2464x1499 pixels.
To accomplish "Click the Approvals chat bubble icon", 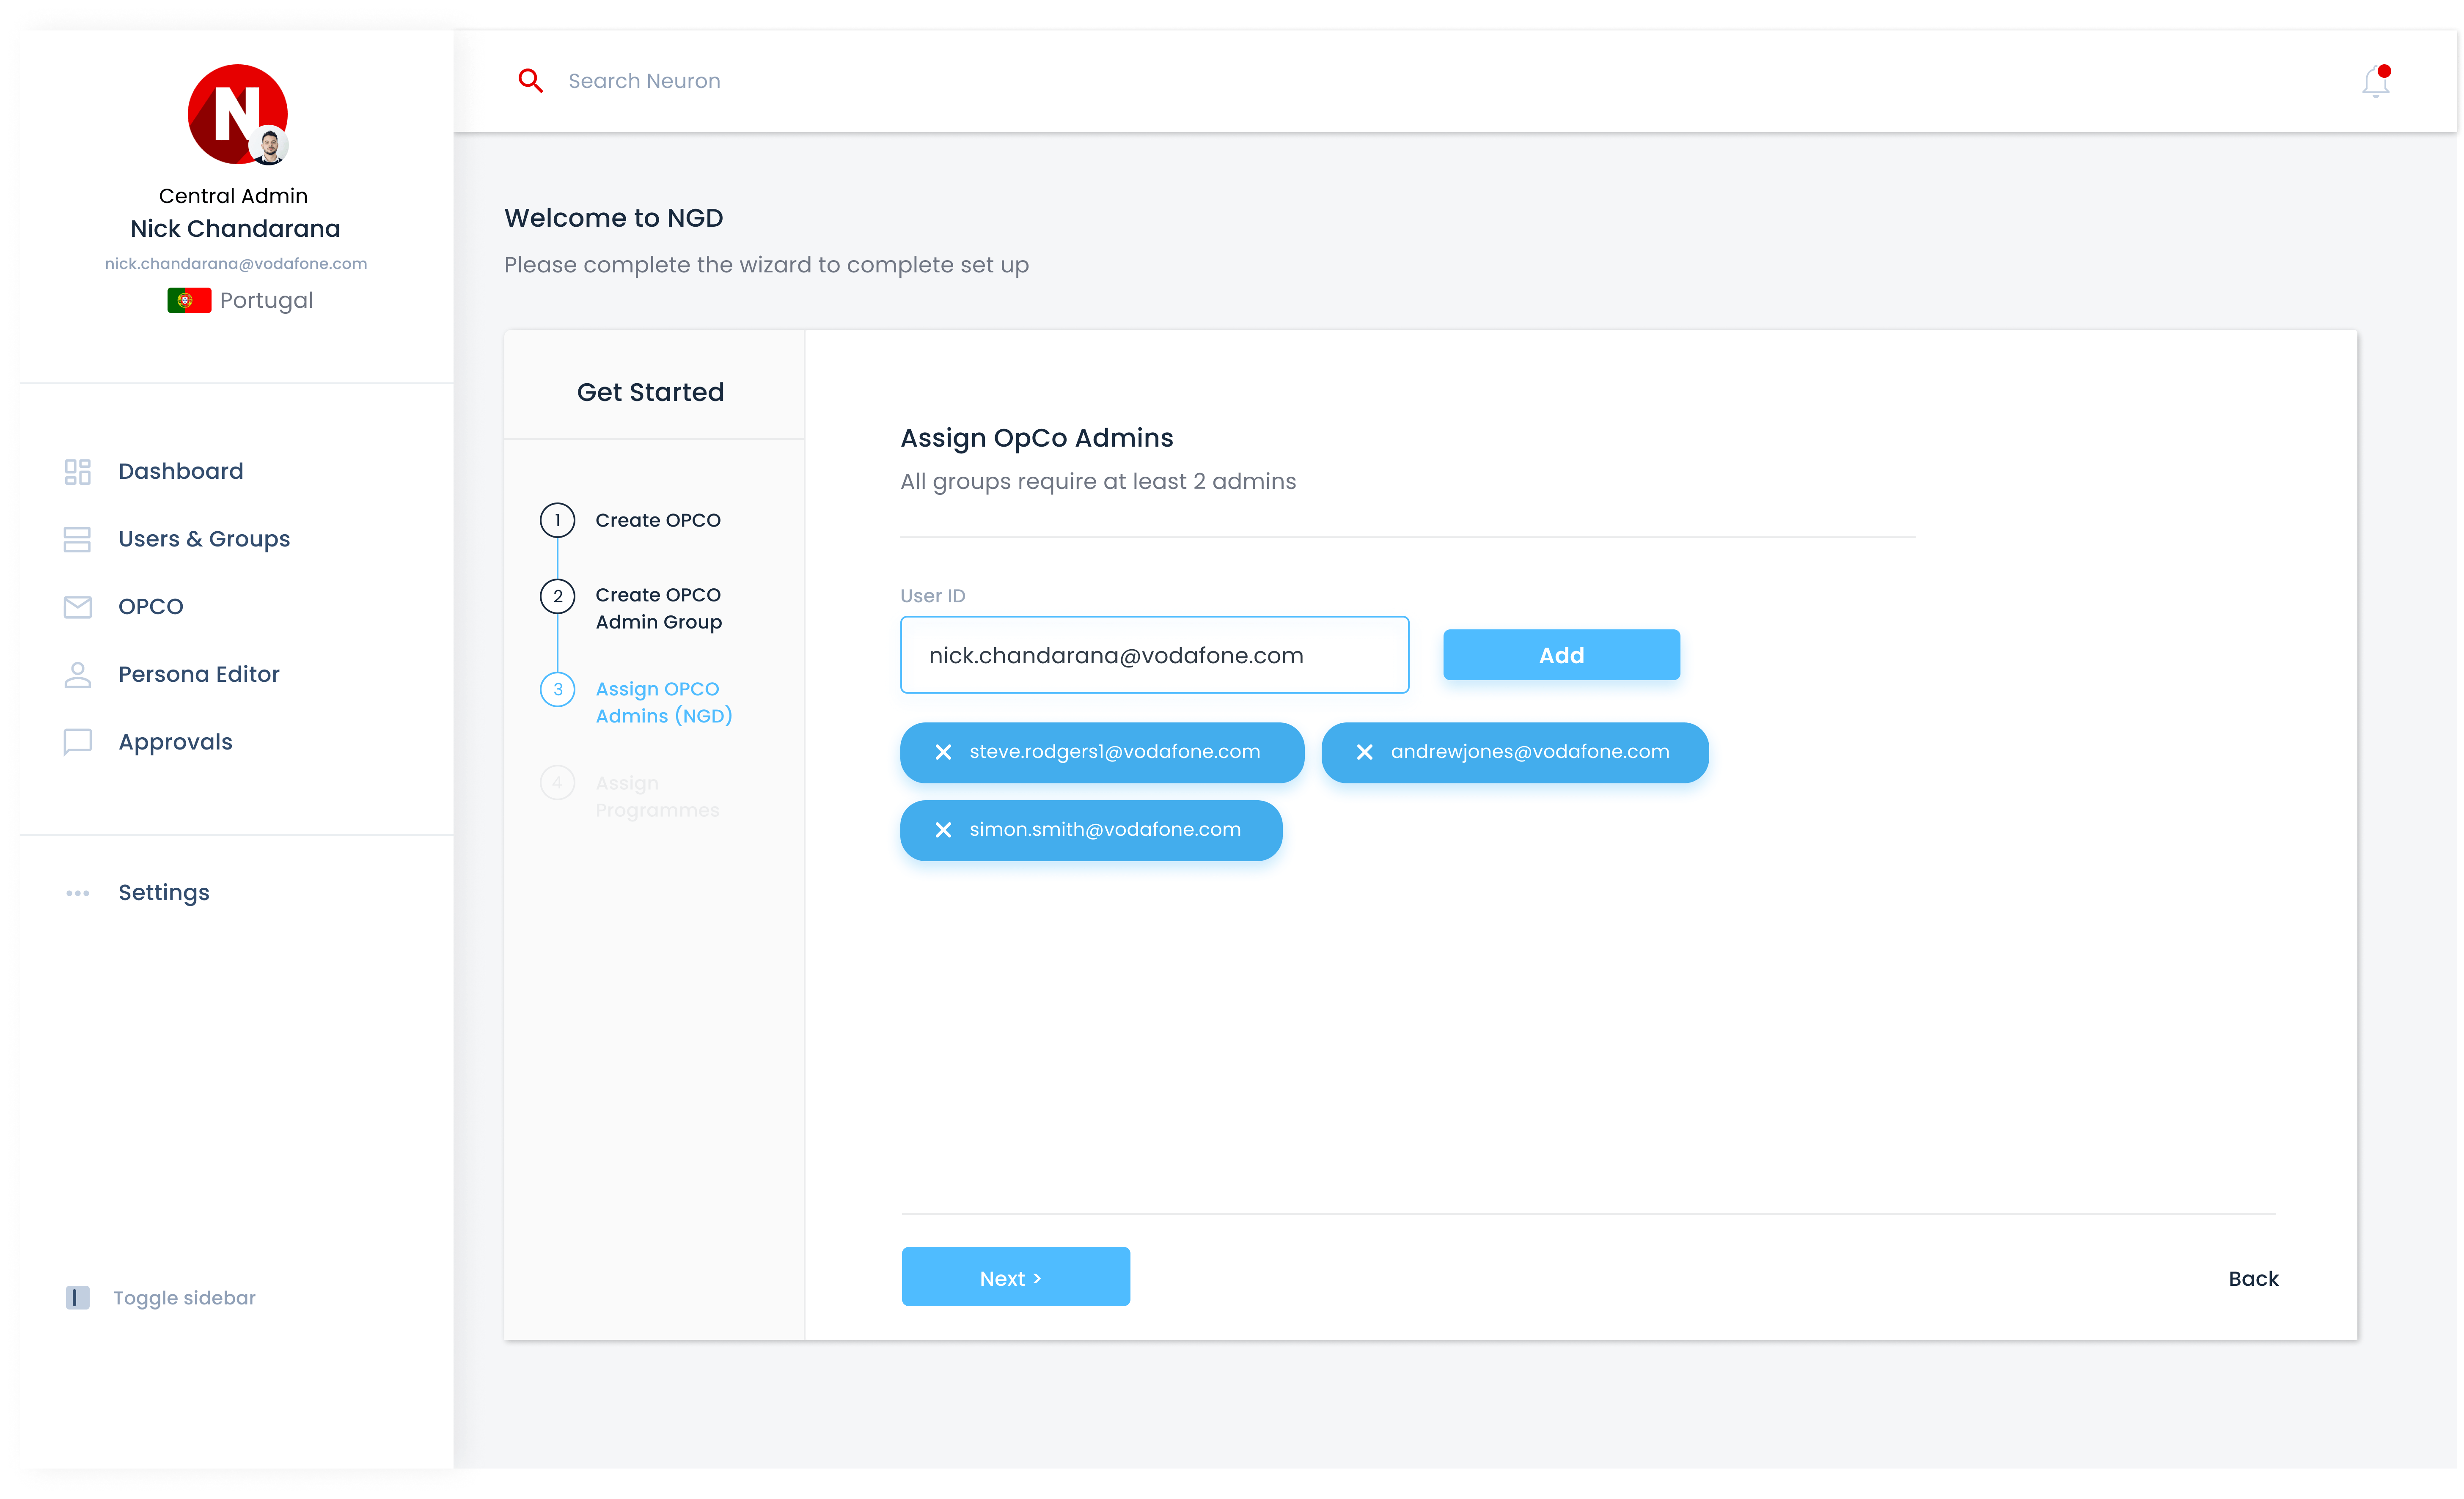I will [x=78, y=742].
